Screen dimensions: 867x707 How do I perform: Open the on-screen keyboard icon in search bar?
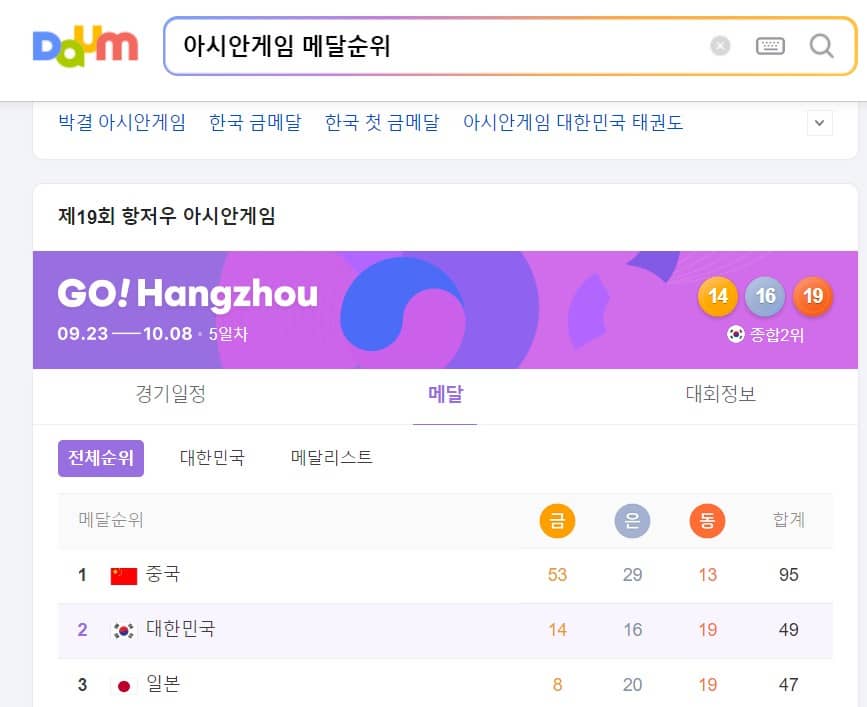tap(770, 45)
